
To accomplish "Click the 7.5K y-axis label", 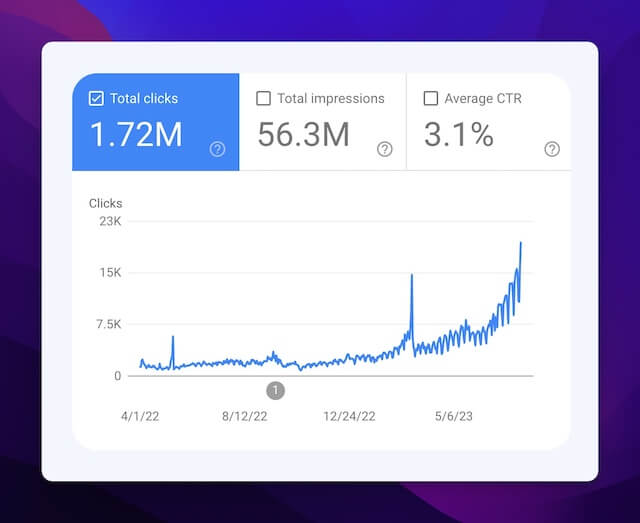I will click(109, 325).
